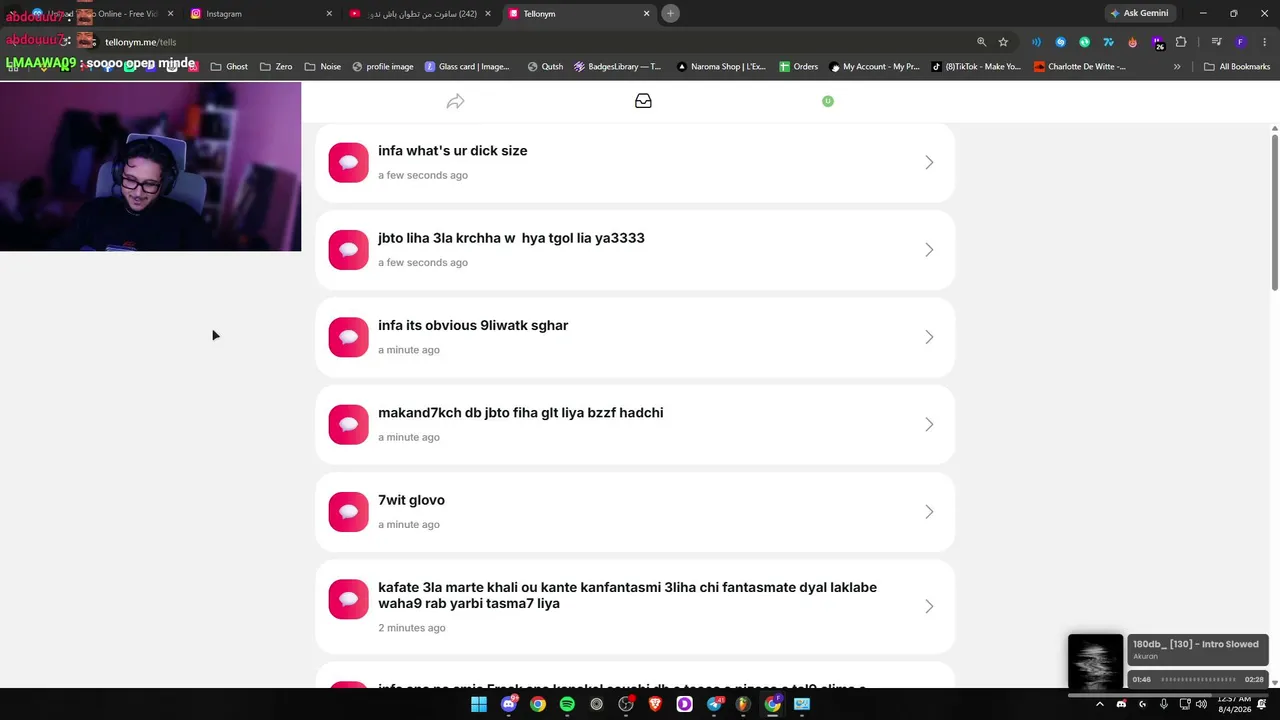Image resolution: width=1280 pixels, height=720 pixels.
Task: Expand the 'kafate 3la marte' tell chevron
Action: [x=929, y=606]
